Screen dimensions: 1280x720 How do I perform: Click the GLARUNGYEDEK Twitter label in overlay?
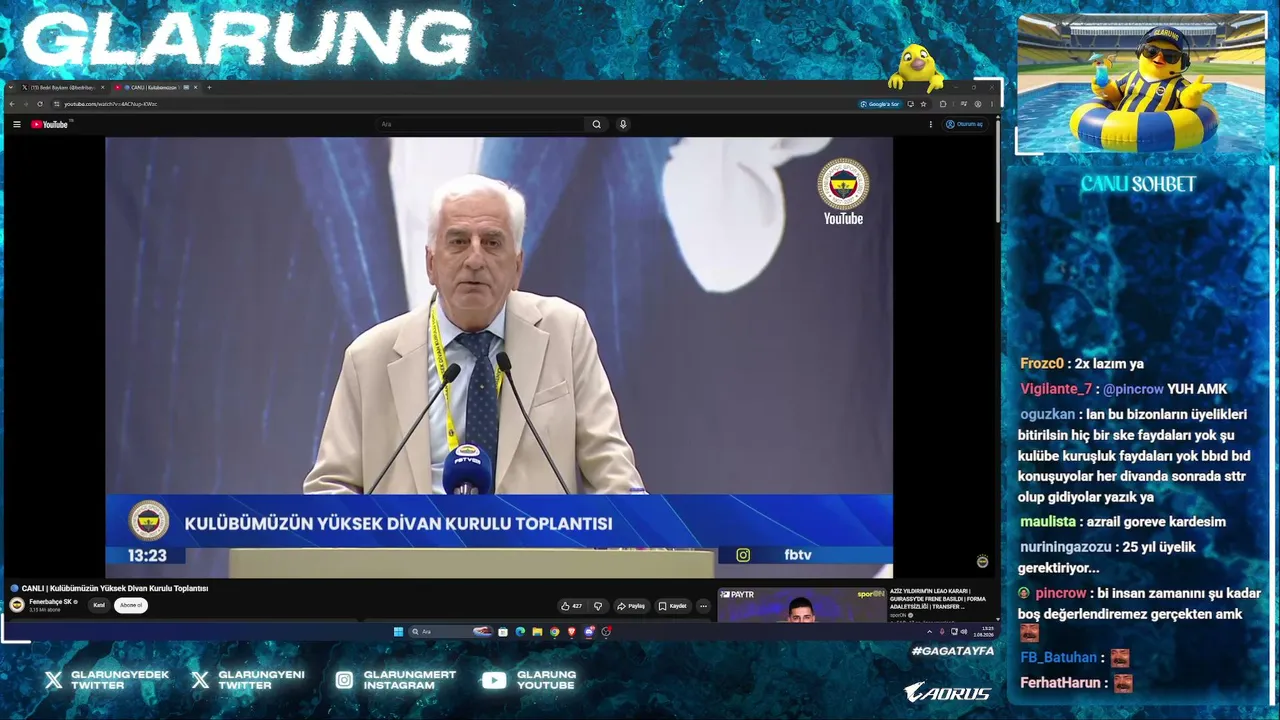[120, 680]
